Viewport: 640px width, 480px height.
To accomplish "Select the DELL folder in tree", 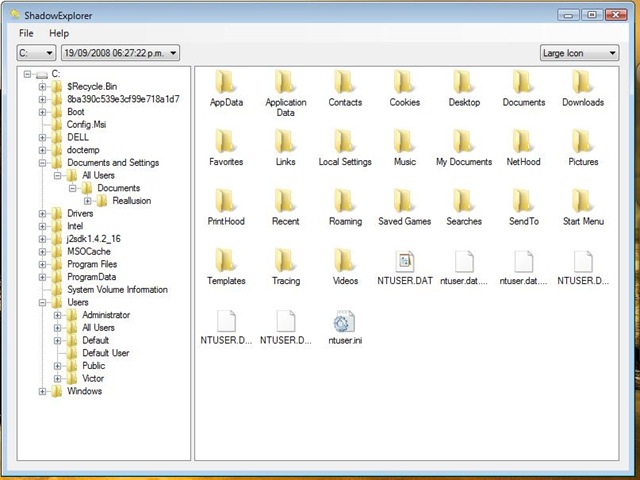I will 78,137.
